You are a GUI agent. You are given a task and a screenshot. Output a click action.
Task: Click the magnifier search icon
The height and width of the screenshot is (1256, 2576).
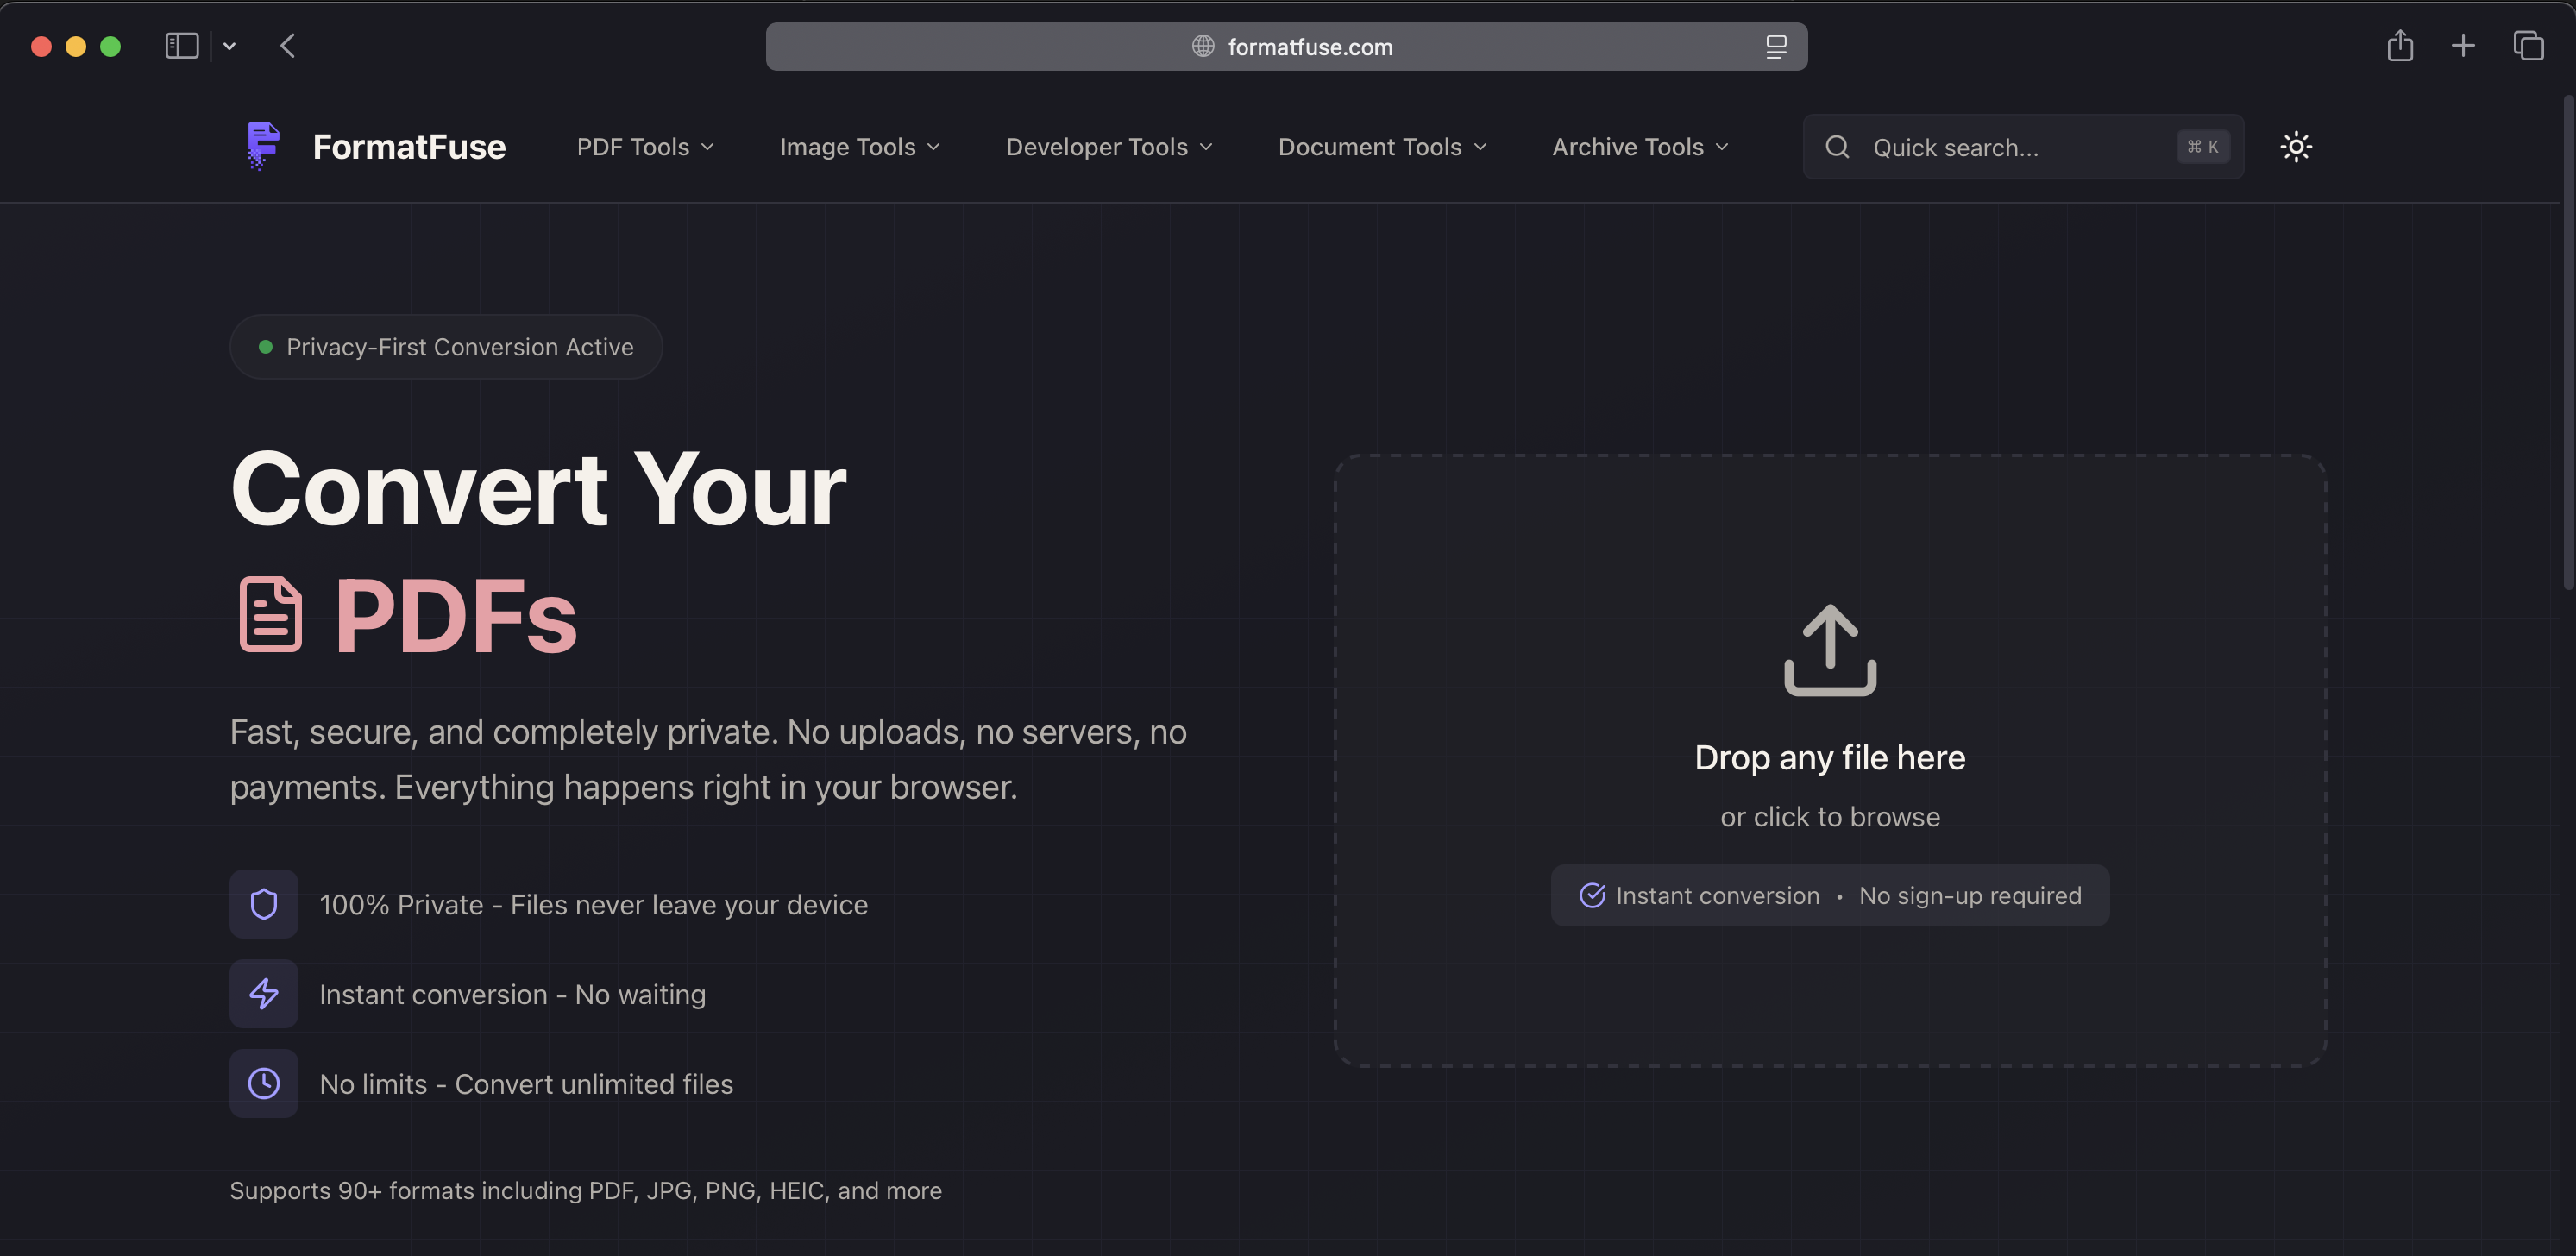[1837, 147]
